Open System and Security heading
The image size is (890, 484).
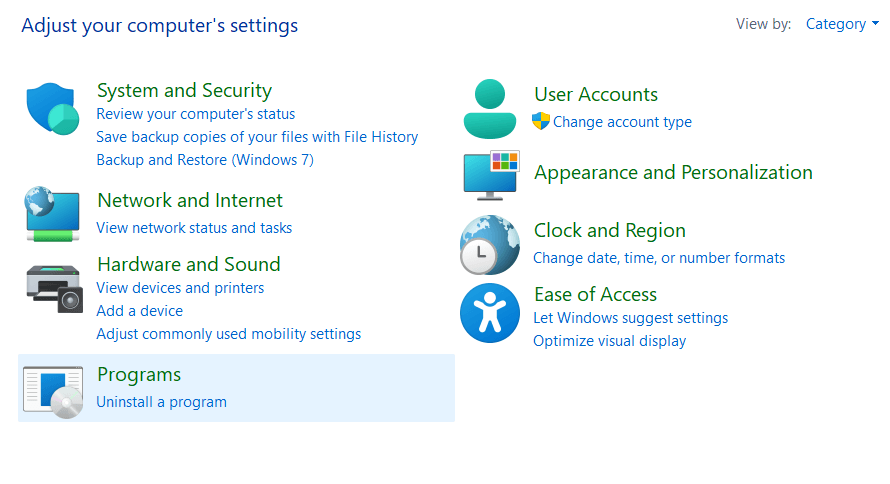coord(184,90)
